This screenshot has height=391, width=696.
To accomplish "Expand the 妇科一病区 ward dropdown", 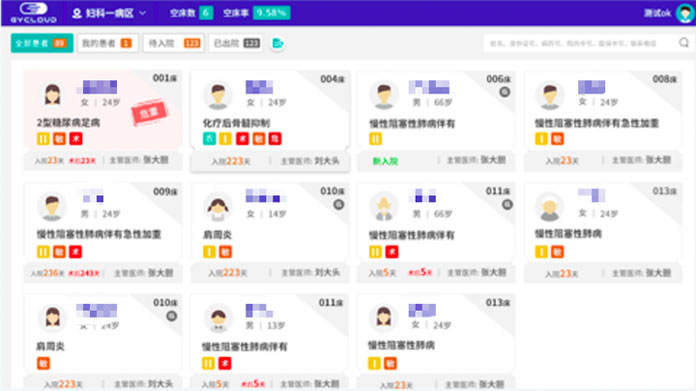I will [109, 13].
